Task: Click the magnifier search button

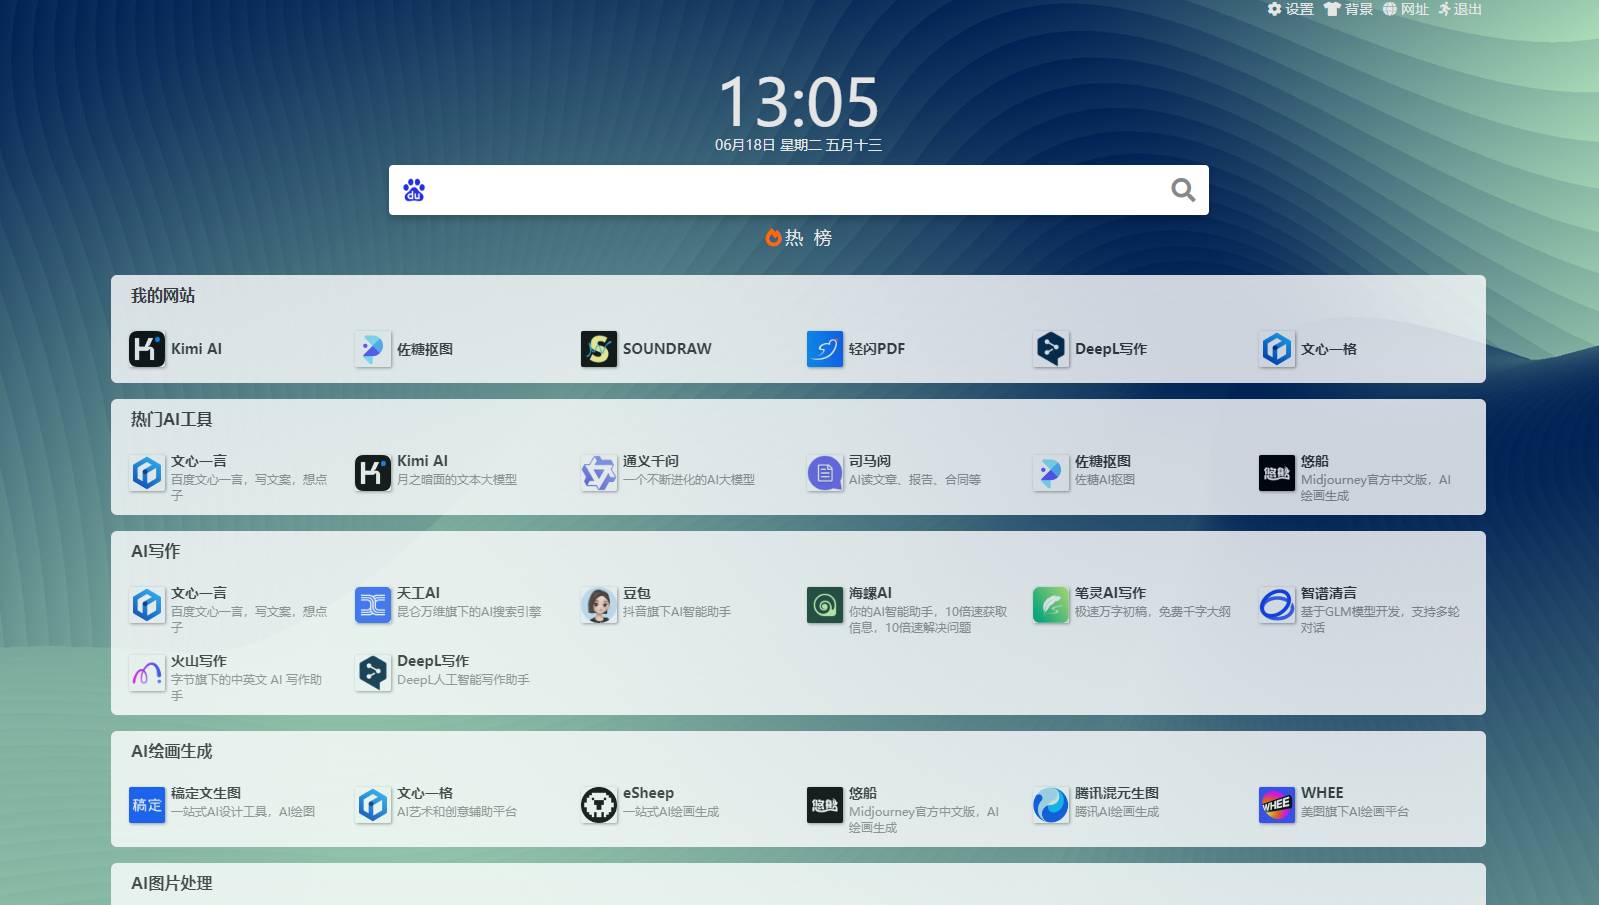Action: [x=1183, y=190]
